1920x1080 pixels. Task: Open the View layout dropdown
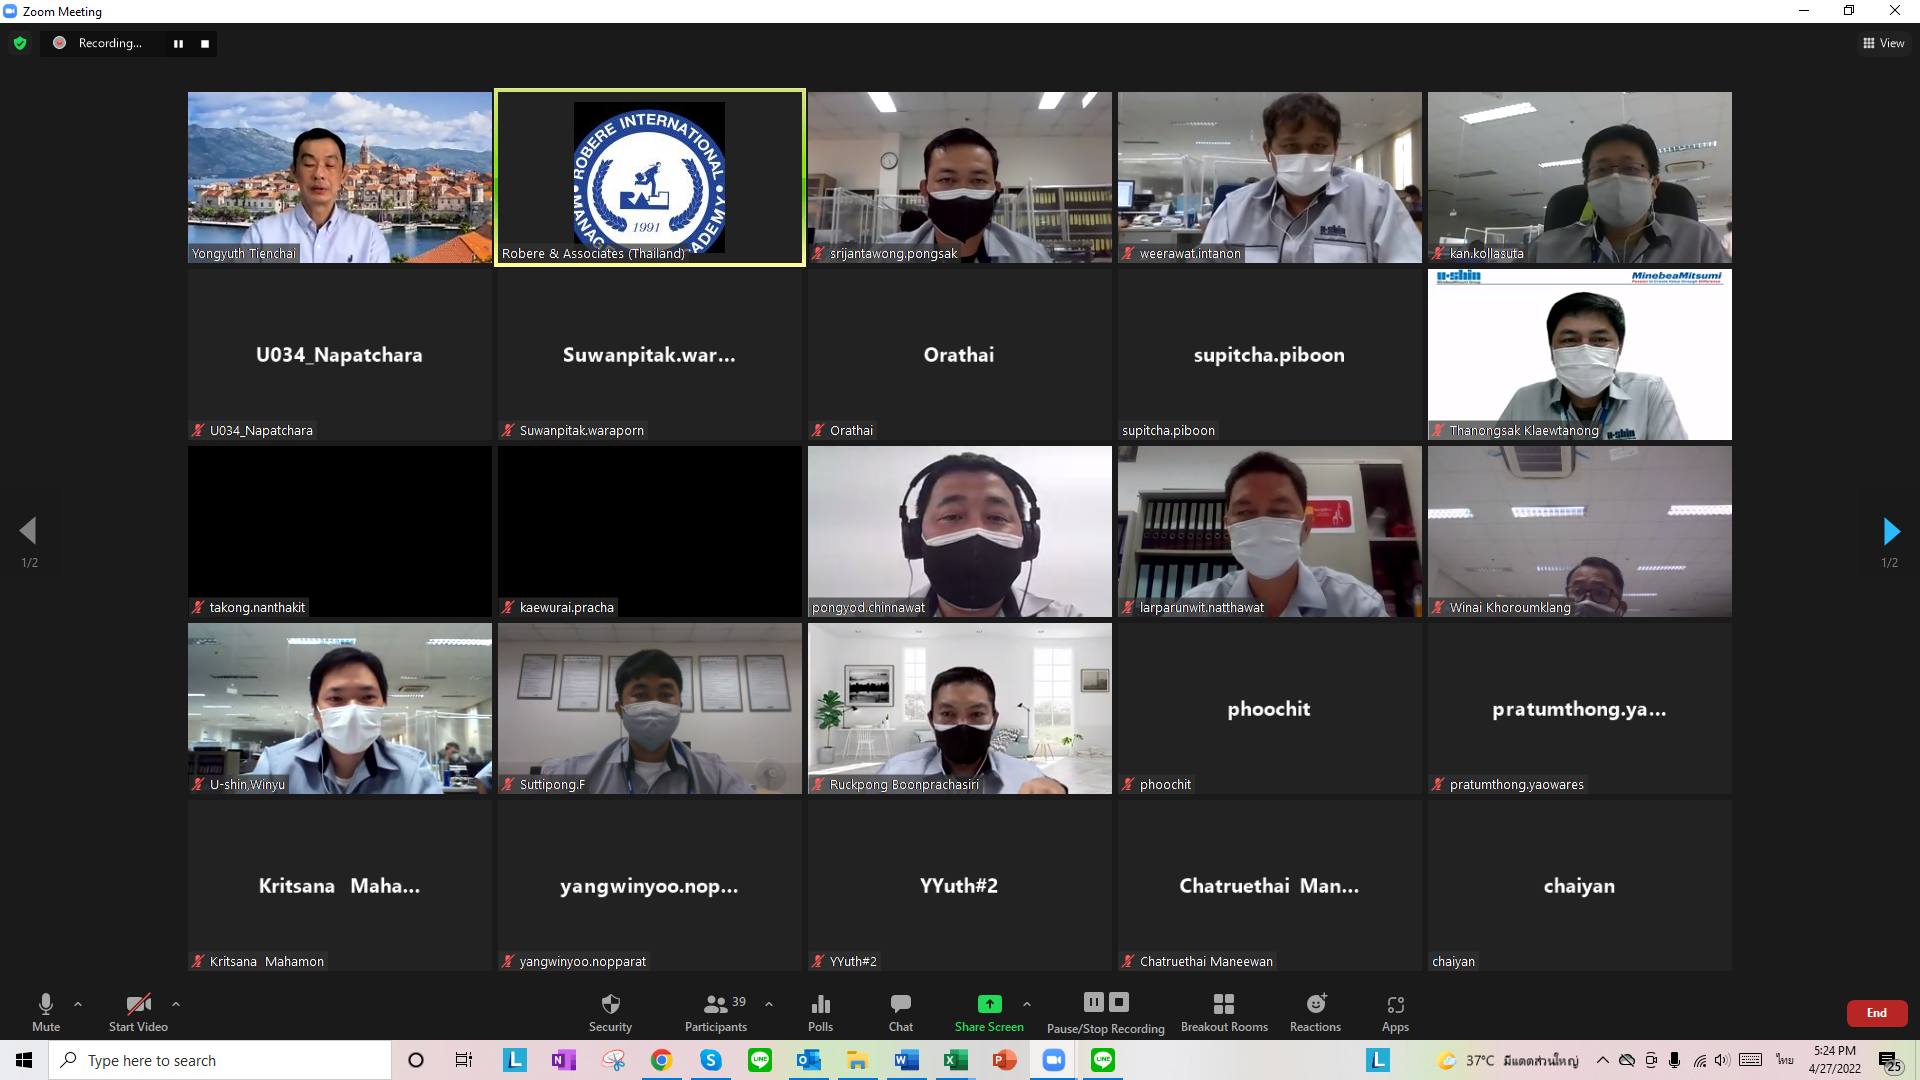1883,43
